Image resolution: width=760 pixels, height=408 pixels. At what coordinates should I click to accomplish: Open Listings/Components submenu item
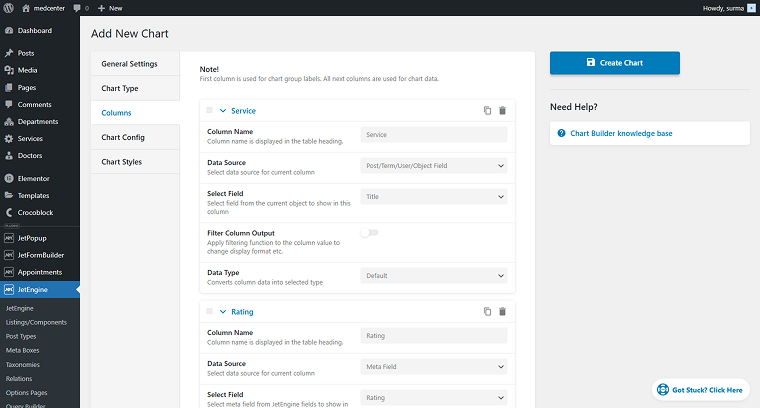tap(36, 322)
